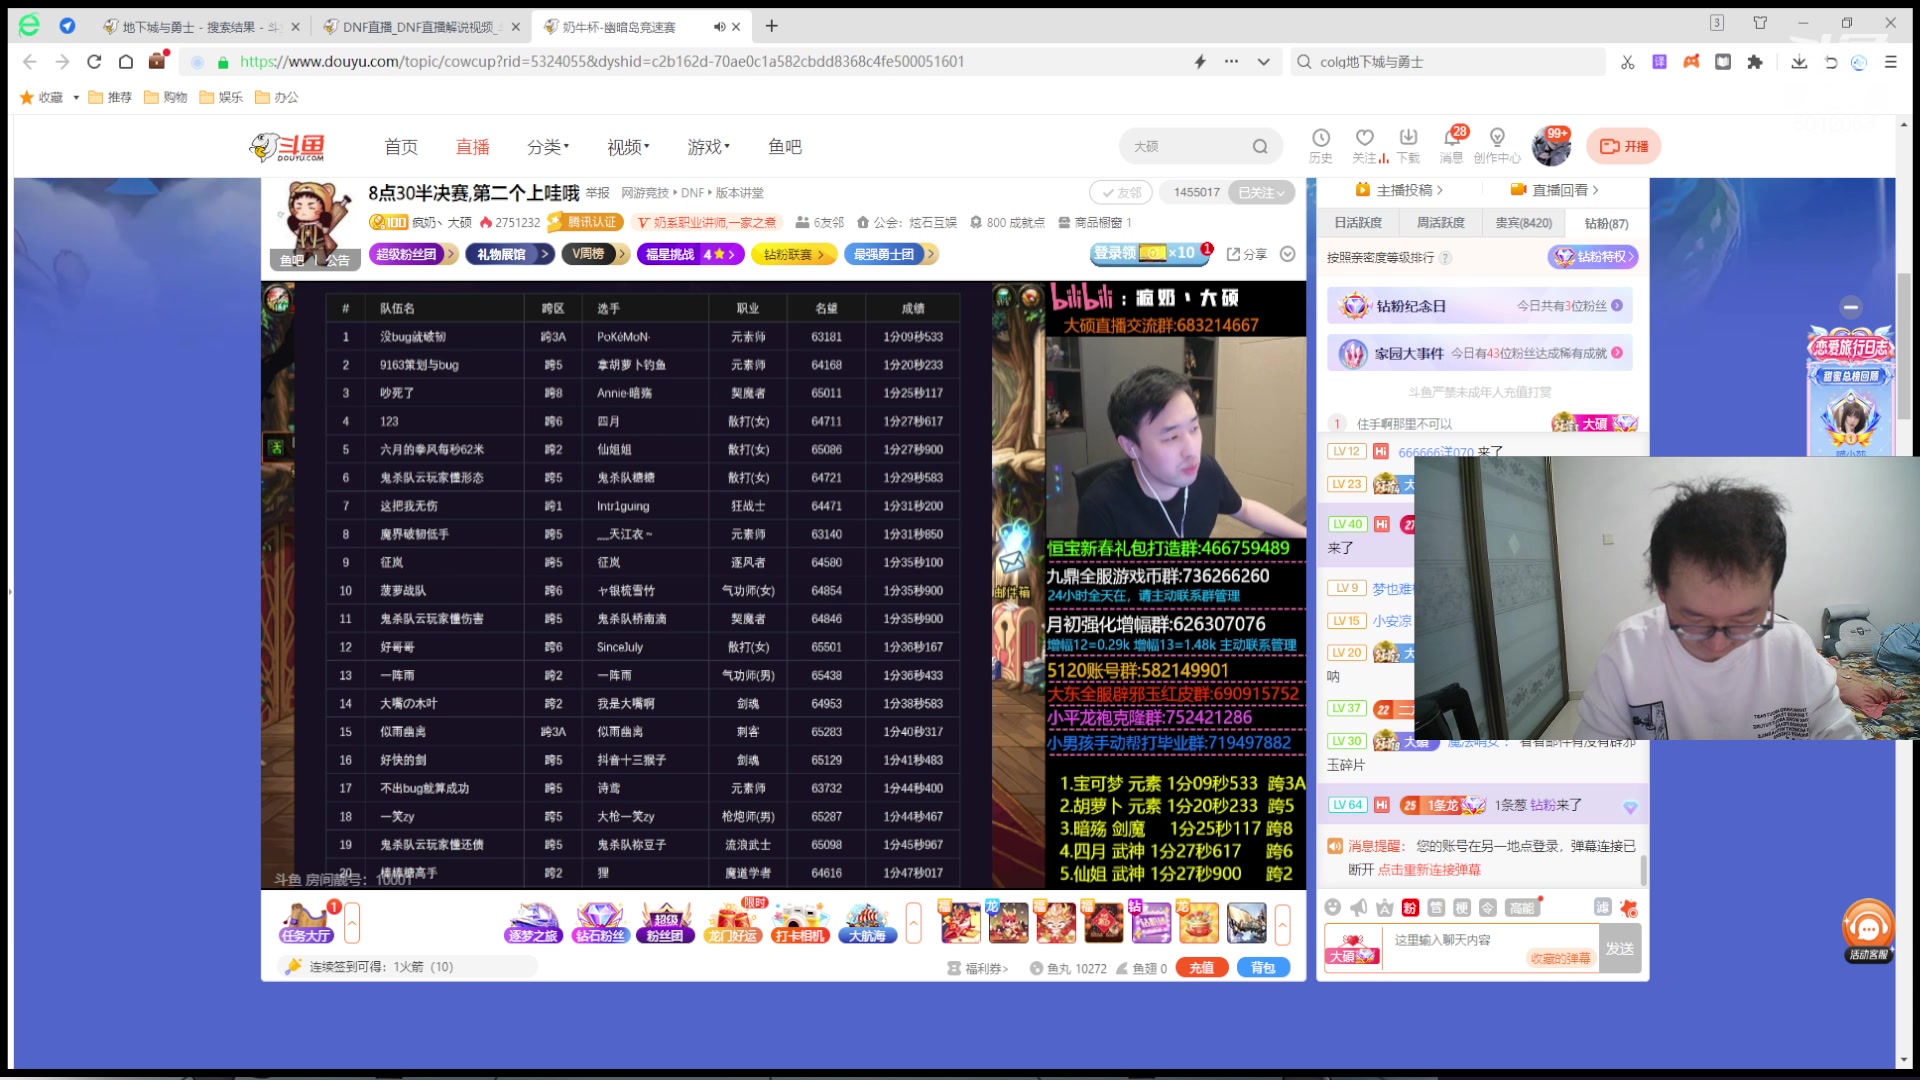Screen dimensions: 1920x1080
Task: Click the 发送 send button
Action: tap(1620, 948)
